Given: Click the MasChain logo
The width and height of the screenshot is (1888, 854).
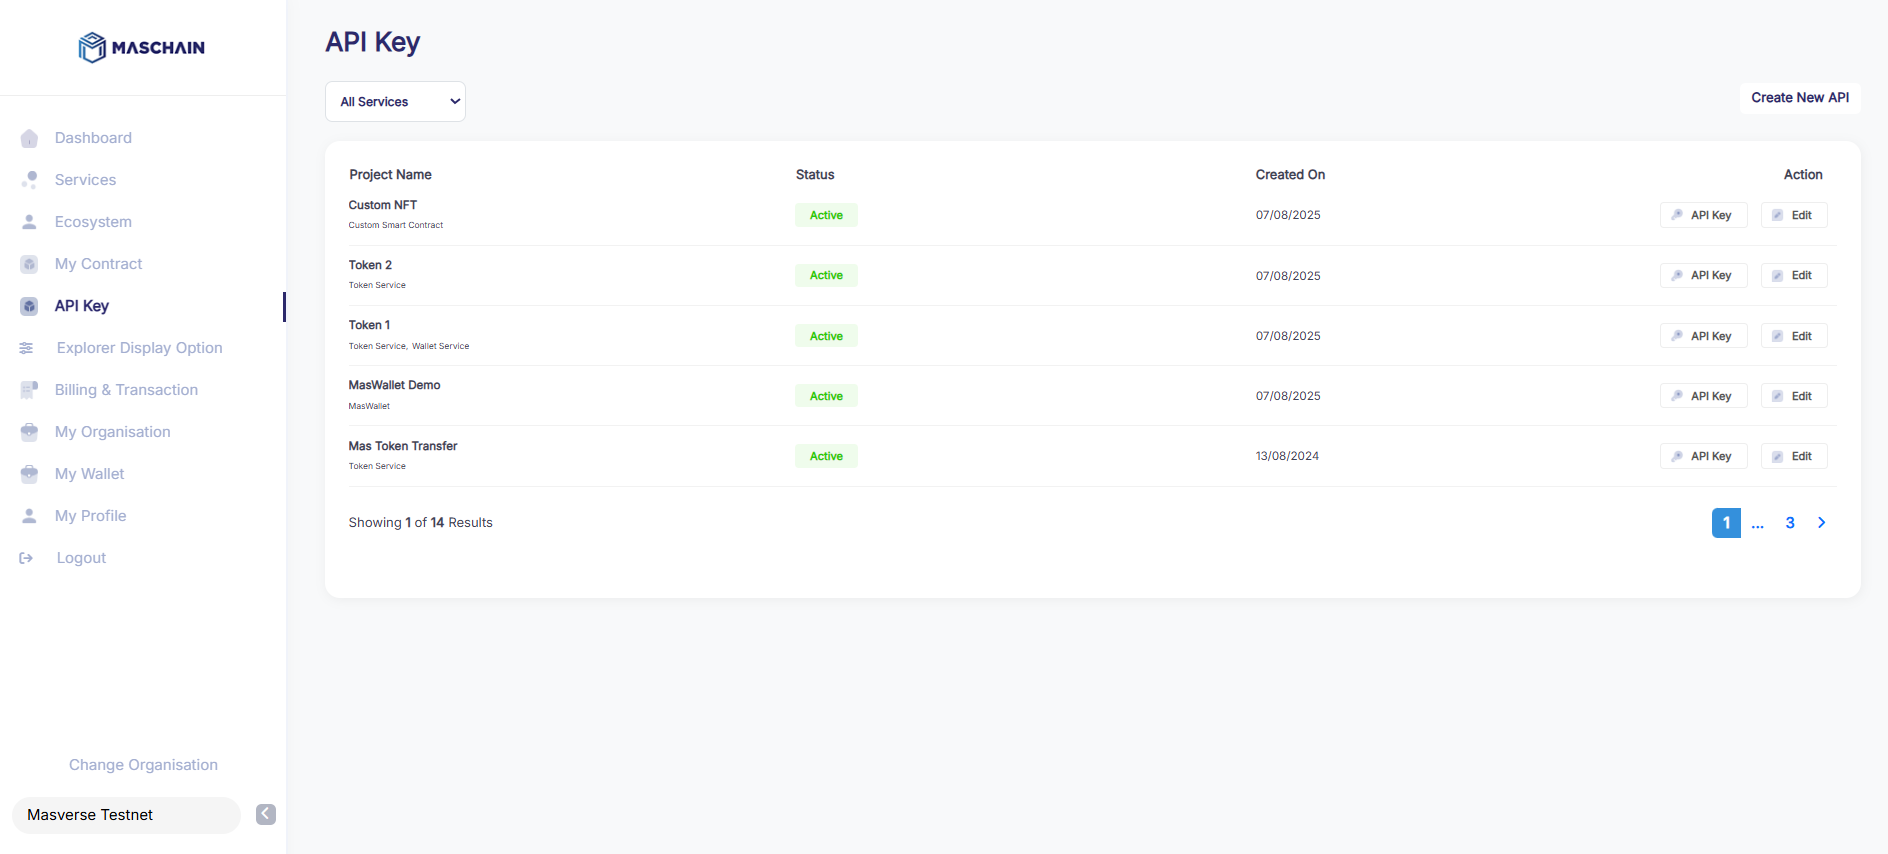Looking at the screenshot, I should point(142,47).
